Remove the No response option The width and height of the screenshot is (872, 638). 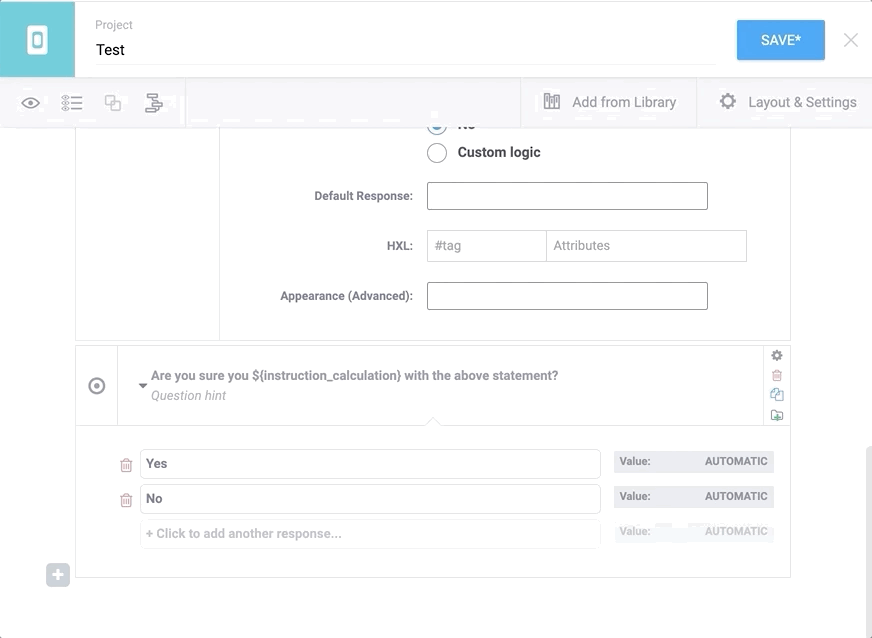(x=126, y=500)
